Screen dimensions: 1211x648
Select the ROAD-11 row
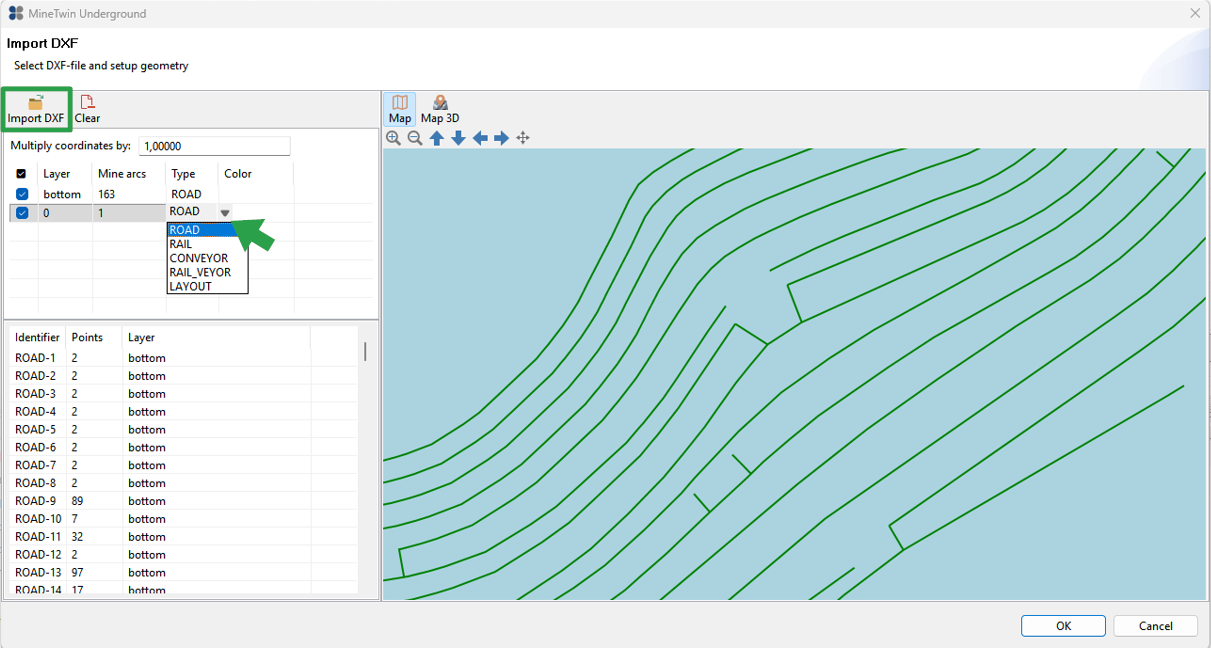click(184, 537)
